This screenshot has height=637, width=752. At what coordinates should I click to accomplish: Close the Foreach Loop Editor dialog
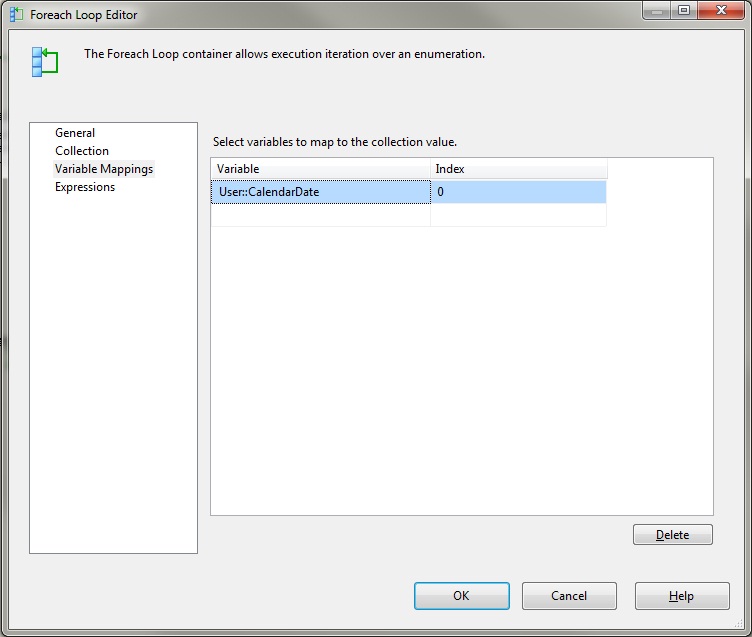[720, 12]
